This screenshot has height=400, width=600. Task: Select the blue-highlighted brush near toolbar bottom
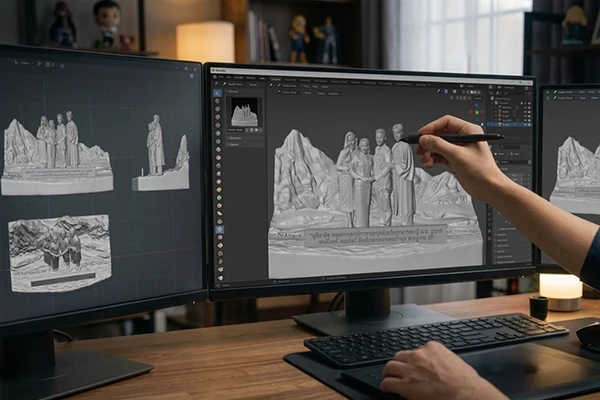(220, 229)
